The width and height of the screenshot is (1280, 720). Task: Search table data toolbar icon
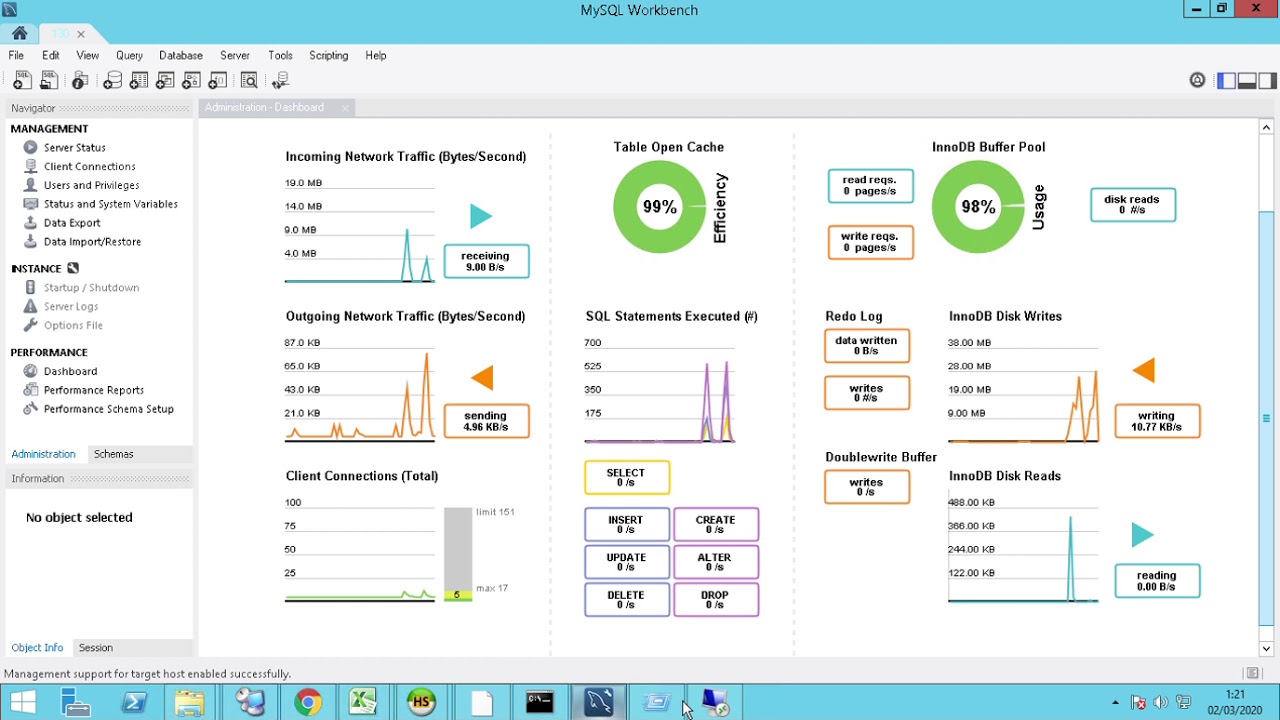coord(249,81)
